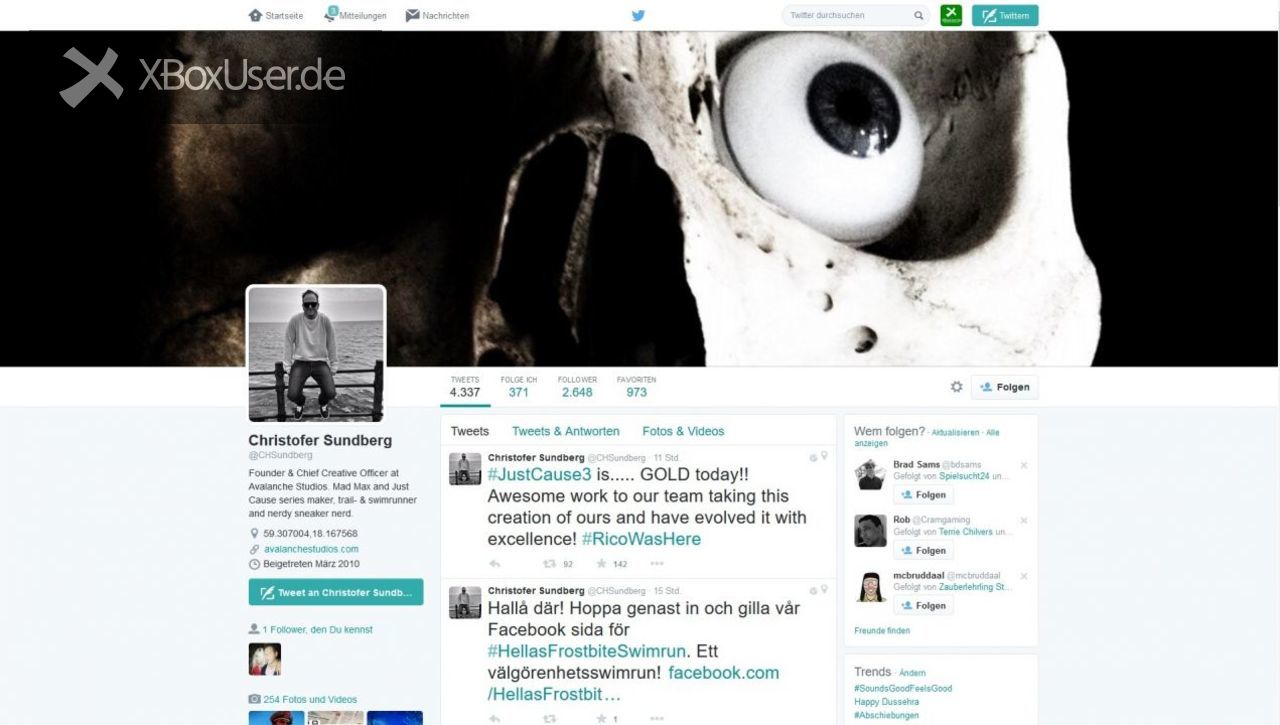Open more options on JustCause3 tweet
Screen dimensions: 1280x725
point(657,564)
